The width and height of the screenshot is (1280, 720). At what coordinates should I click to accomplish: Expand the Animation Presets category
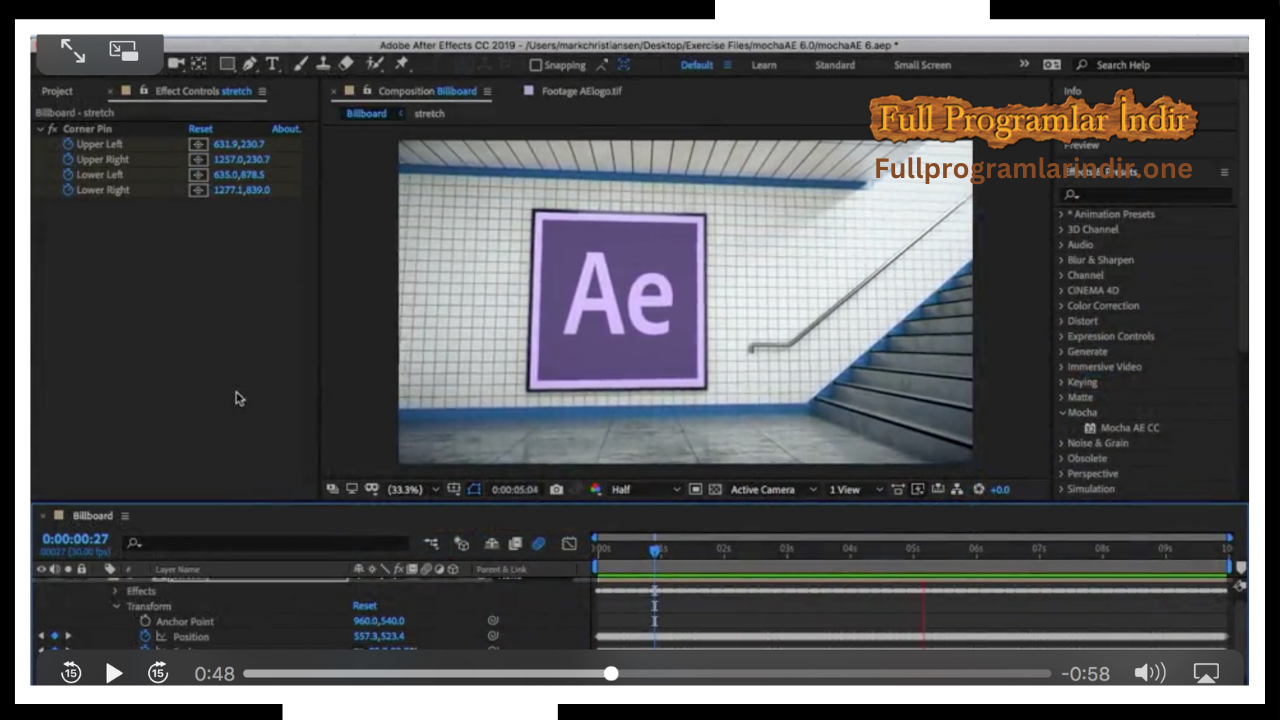(1062, 214)
